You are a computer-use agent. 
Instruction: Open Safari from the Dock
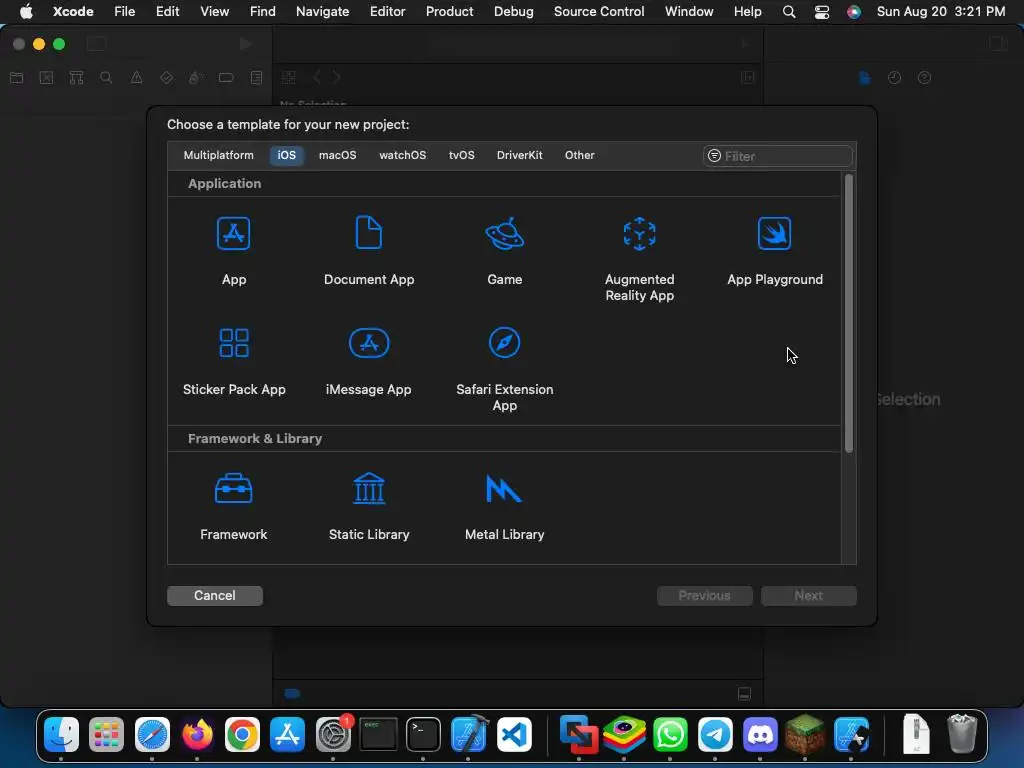152,735
